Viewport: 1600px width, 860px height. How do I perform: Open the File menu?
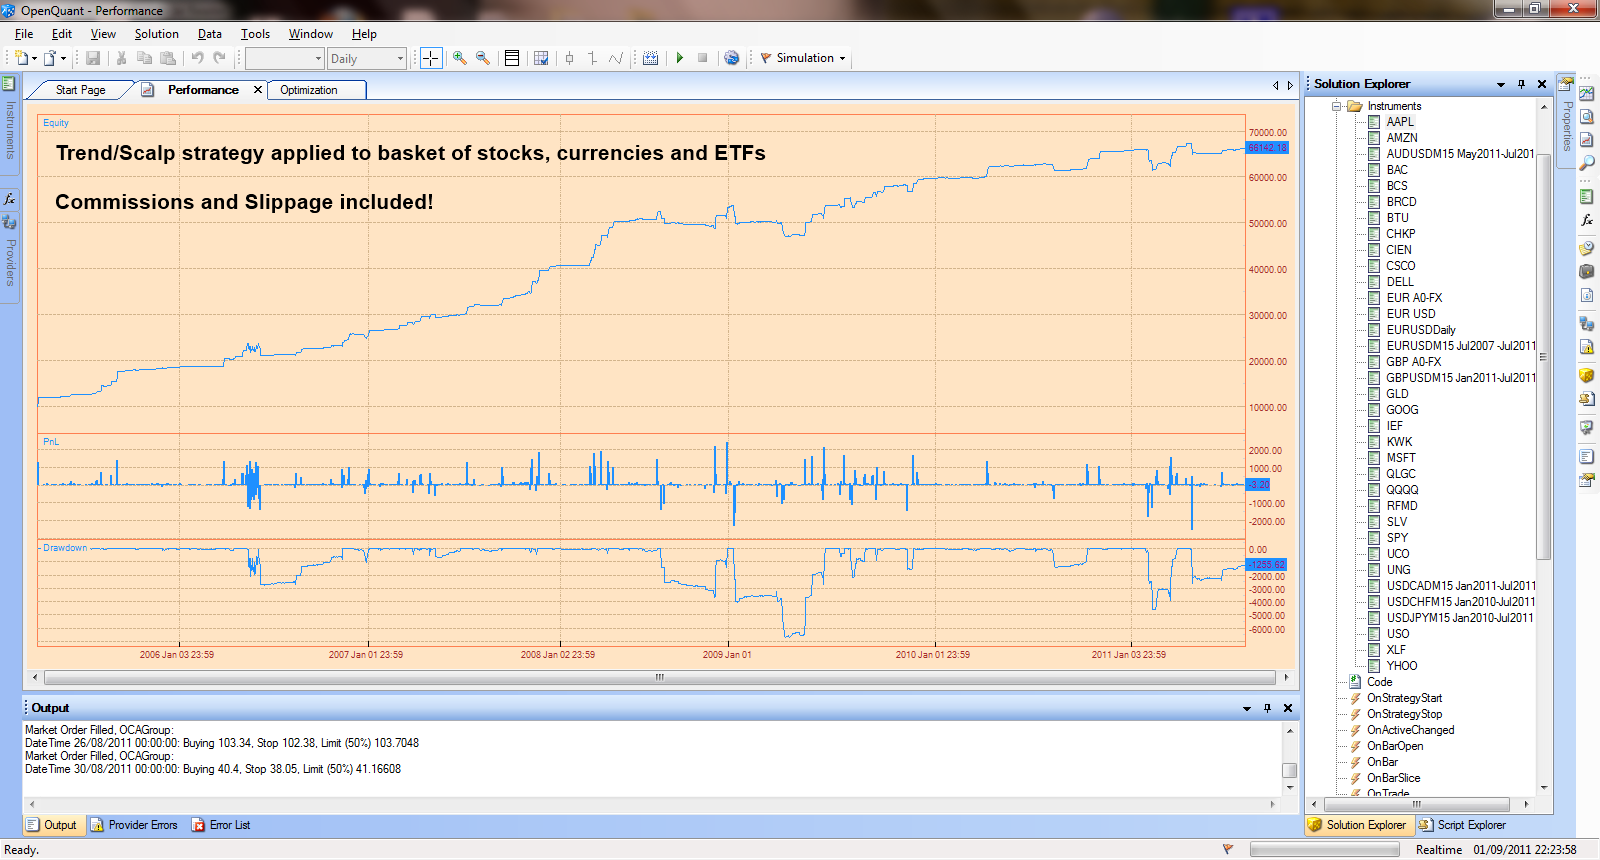pyautogui.click(x=24, y=34)
